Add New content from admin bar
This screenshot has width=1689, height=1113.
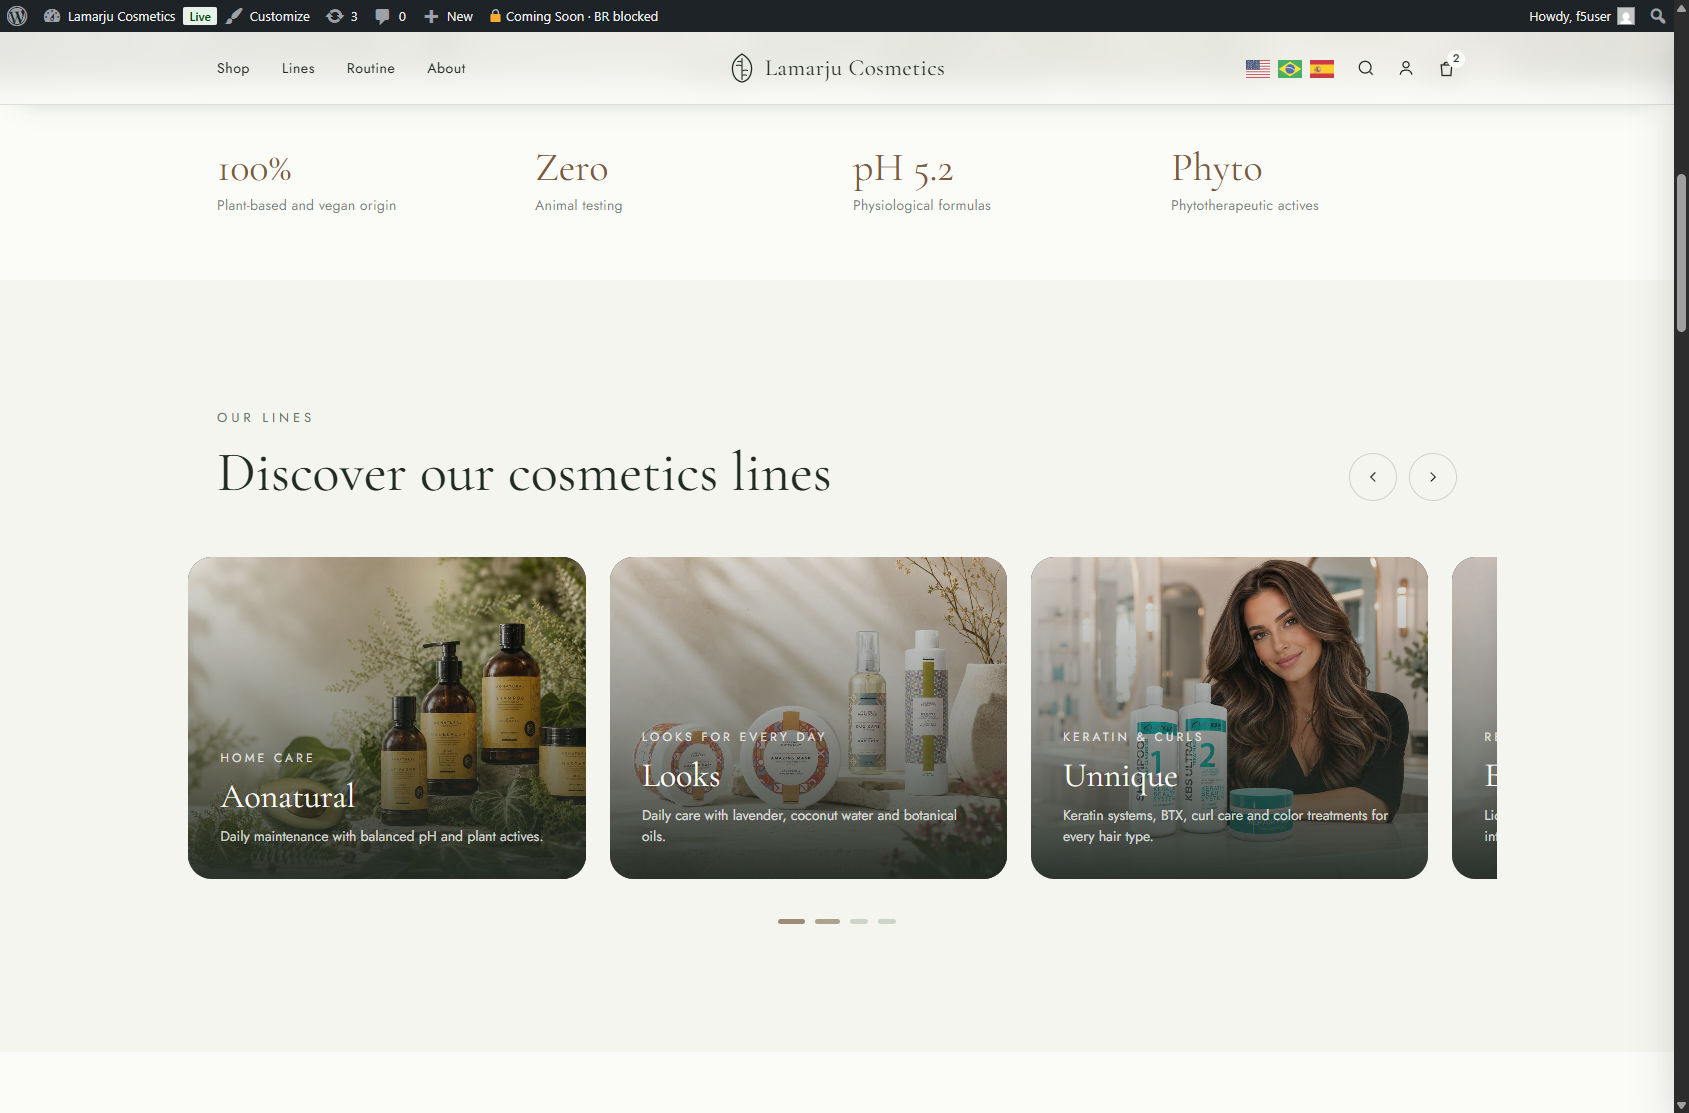click(448, 16)
